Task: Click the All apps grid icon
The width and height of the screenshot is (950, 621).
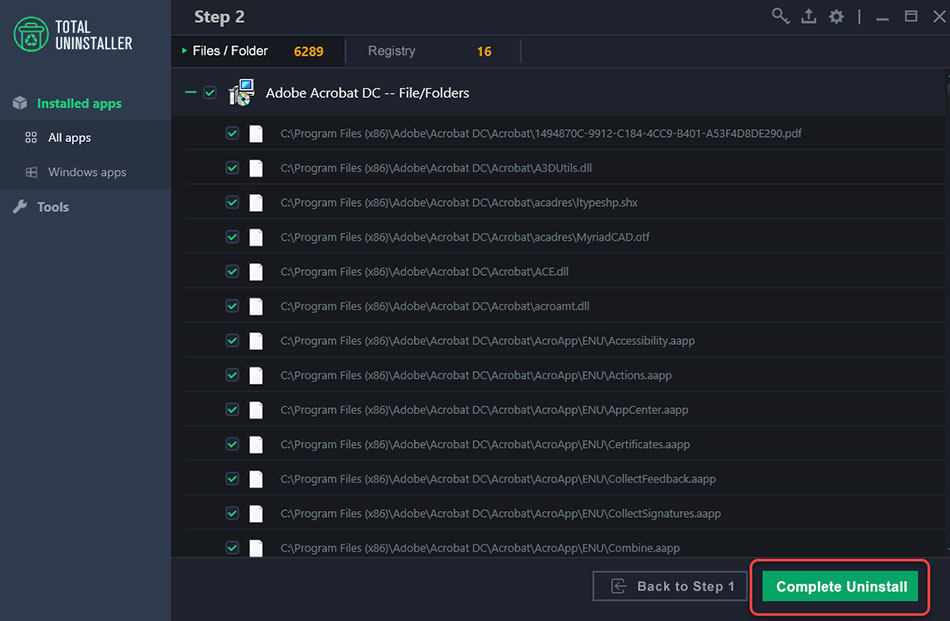Action: click(31, 138)
